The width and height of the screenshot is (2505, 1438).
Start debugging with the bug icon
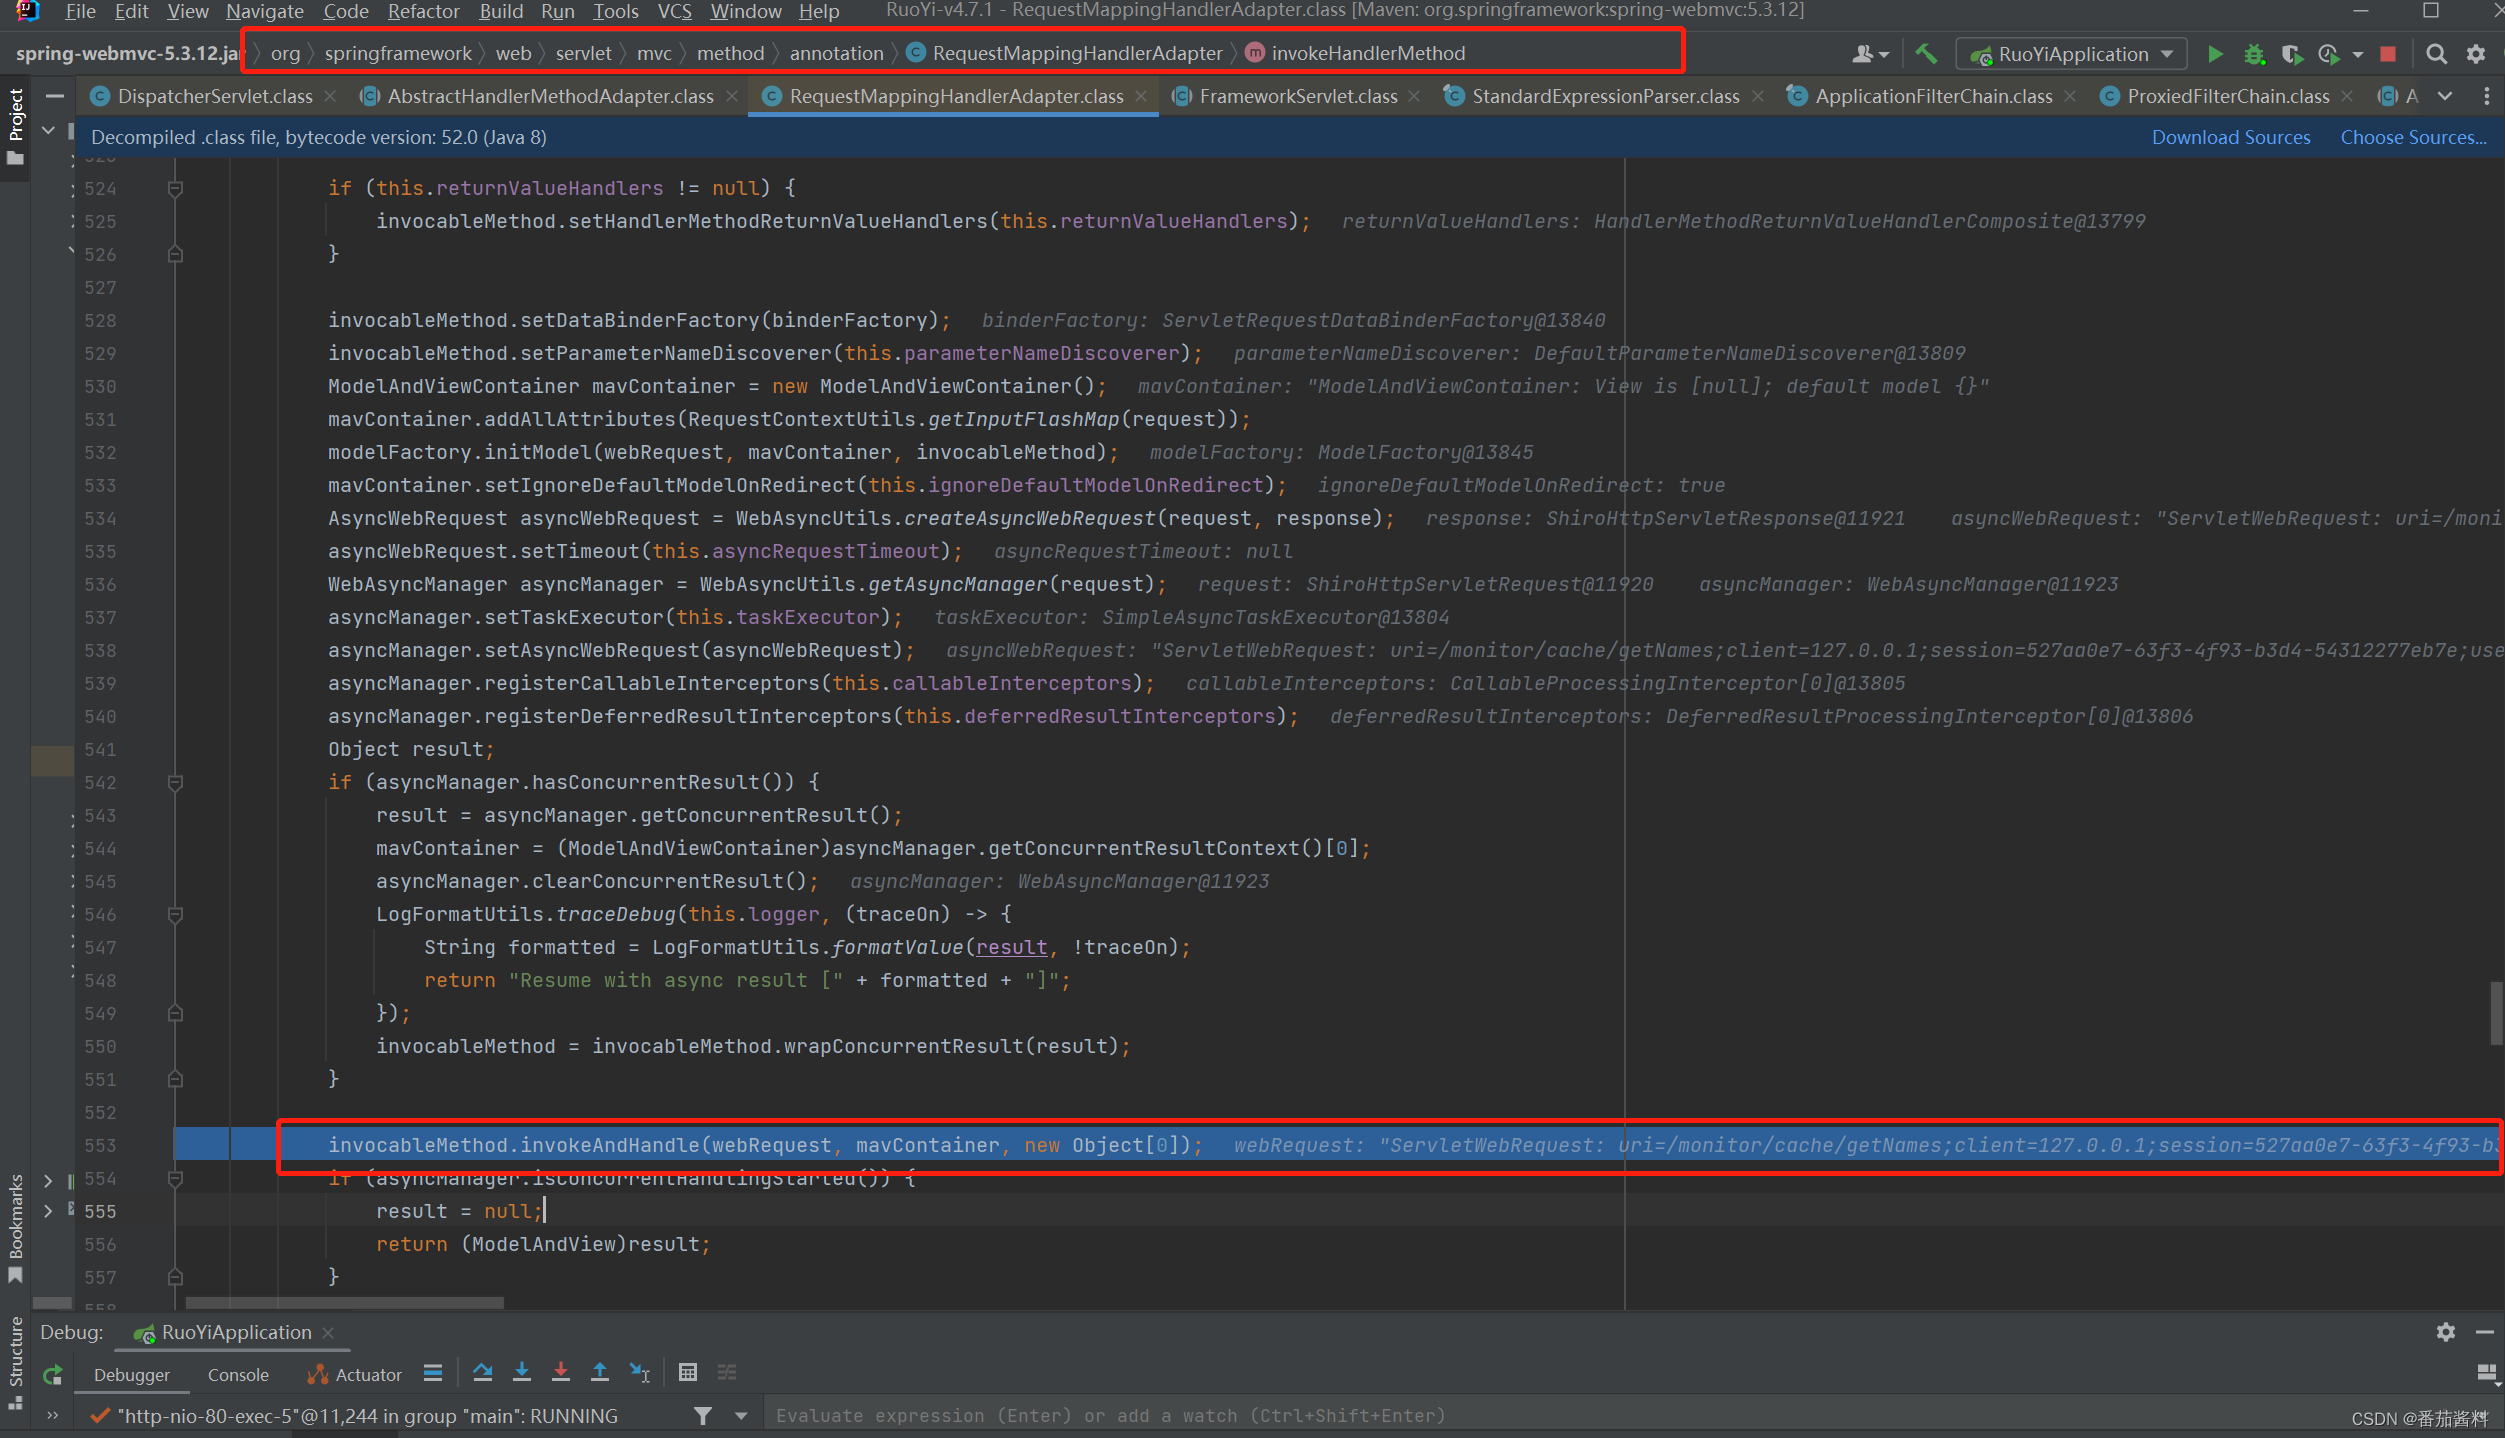coord(2254,54)
